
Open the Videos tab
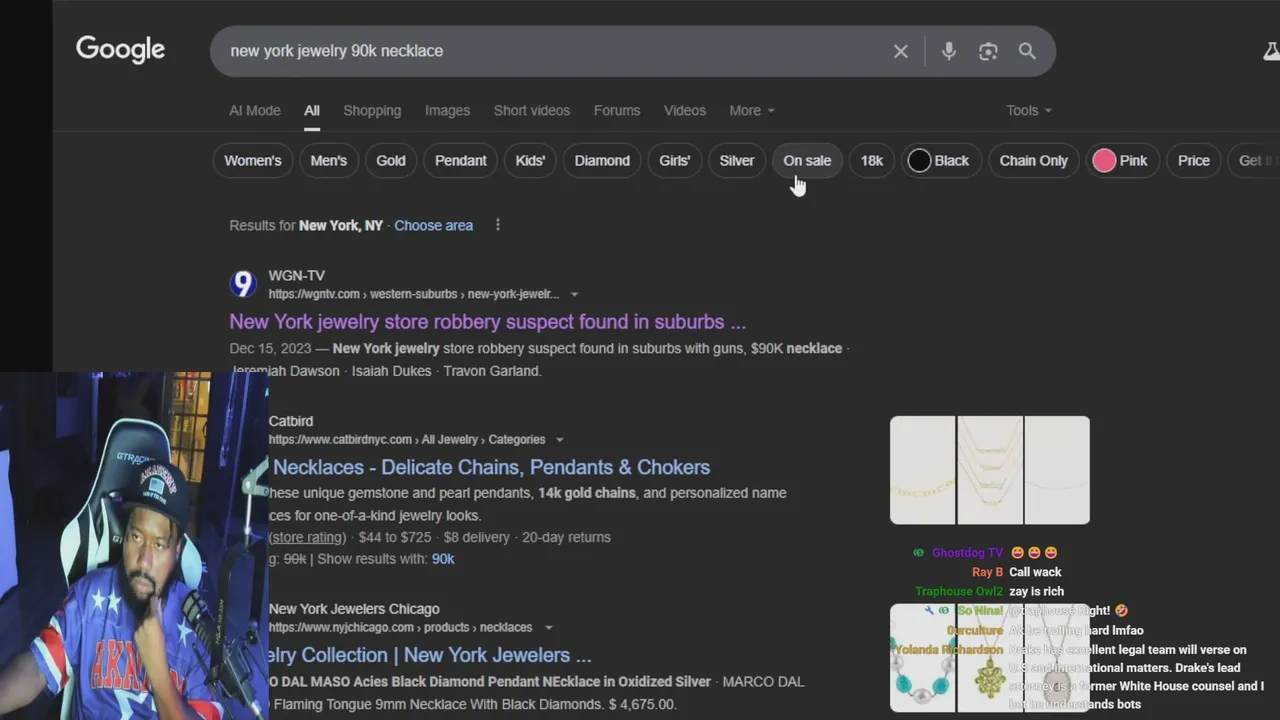point(685,110)
